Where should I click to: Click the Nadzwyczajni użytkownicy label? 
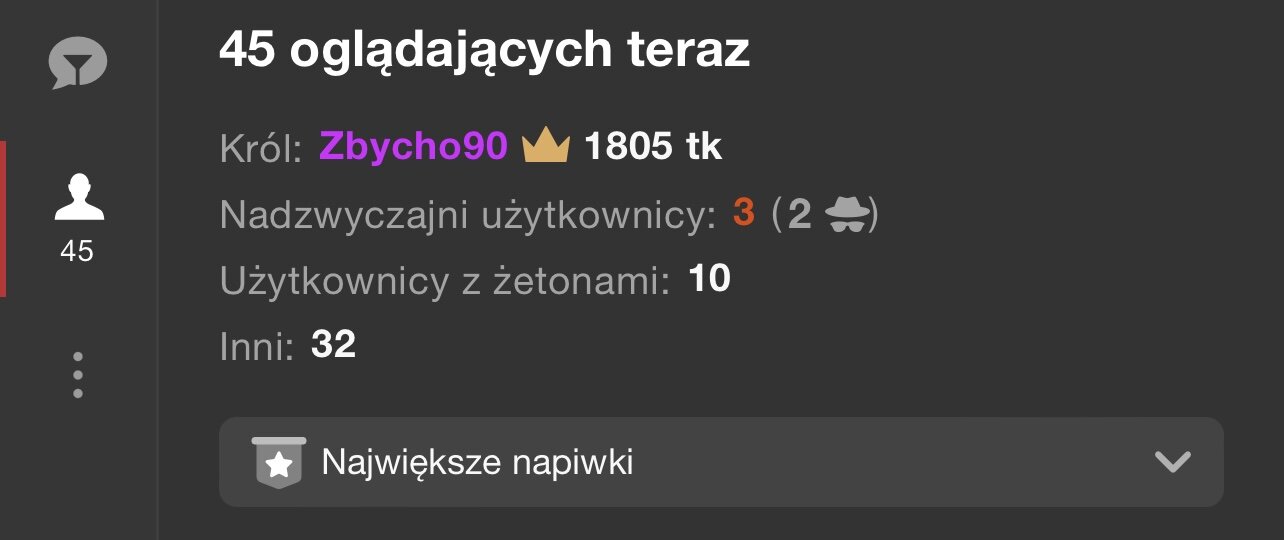469,214
